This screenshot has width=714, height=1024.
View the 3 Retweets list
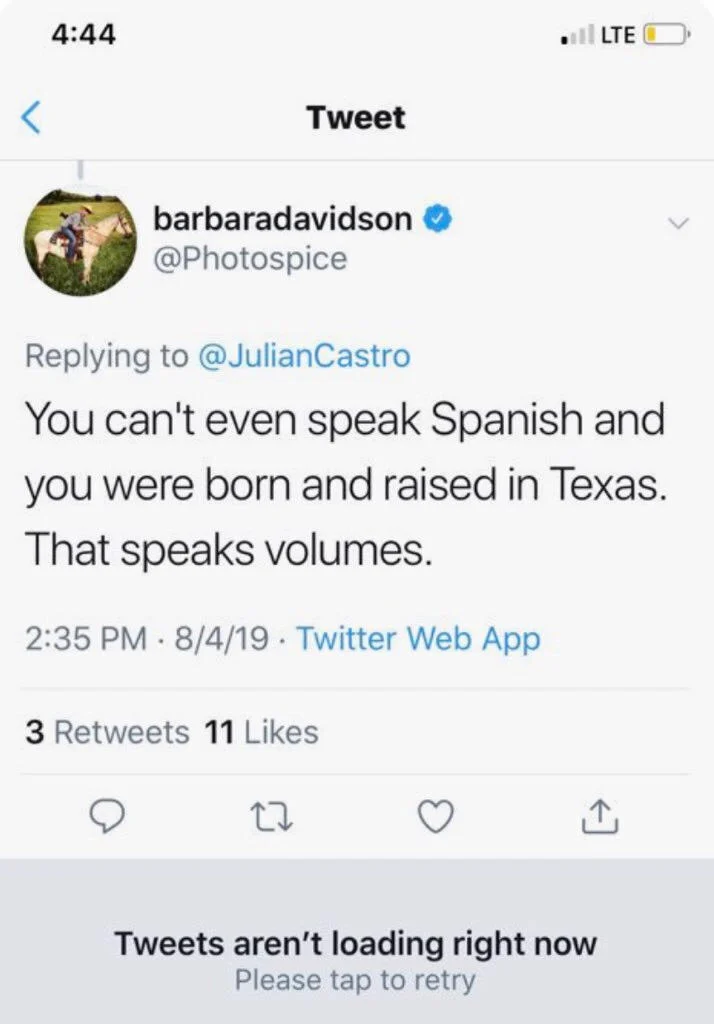point(107,732)
